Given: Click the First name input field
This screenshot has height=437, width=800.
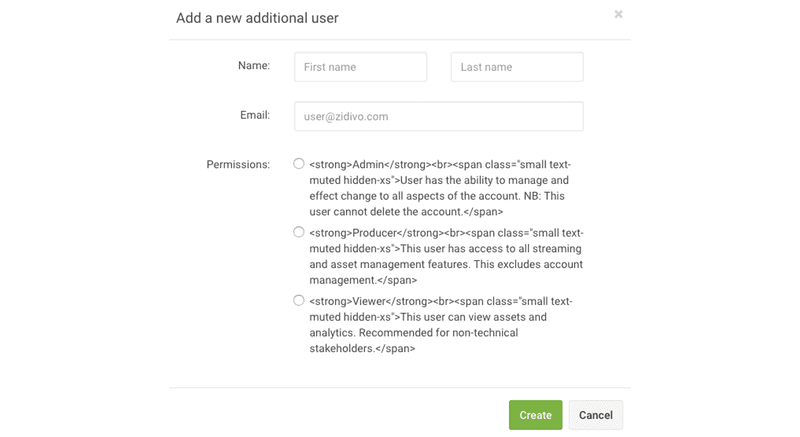Looking at the screenshot, I should 360,67.
